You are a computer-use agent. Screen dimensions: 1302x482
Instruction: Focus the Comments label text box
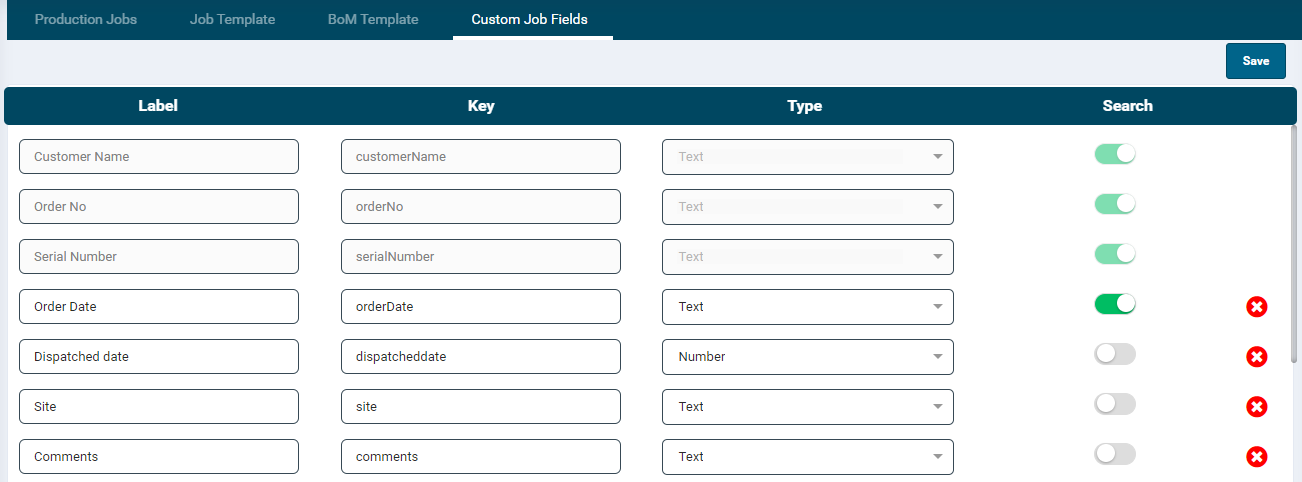tap(159, 457)
